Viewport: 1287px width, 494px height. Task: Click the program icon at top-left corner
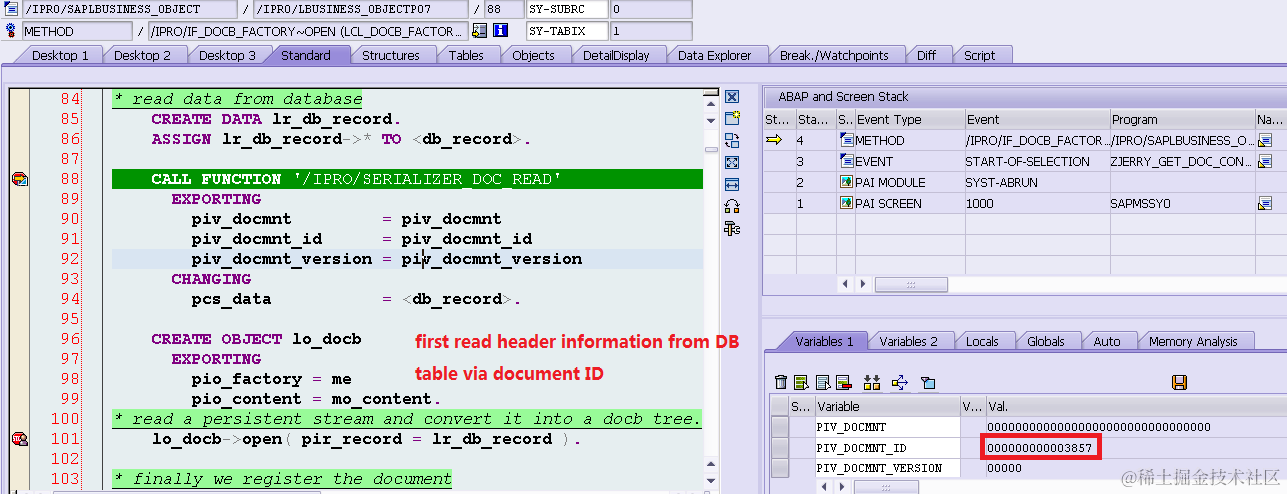[x=11, y=9]
